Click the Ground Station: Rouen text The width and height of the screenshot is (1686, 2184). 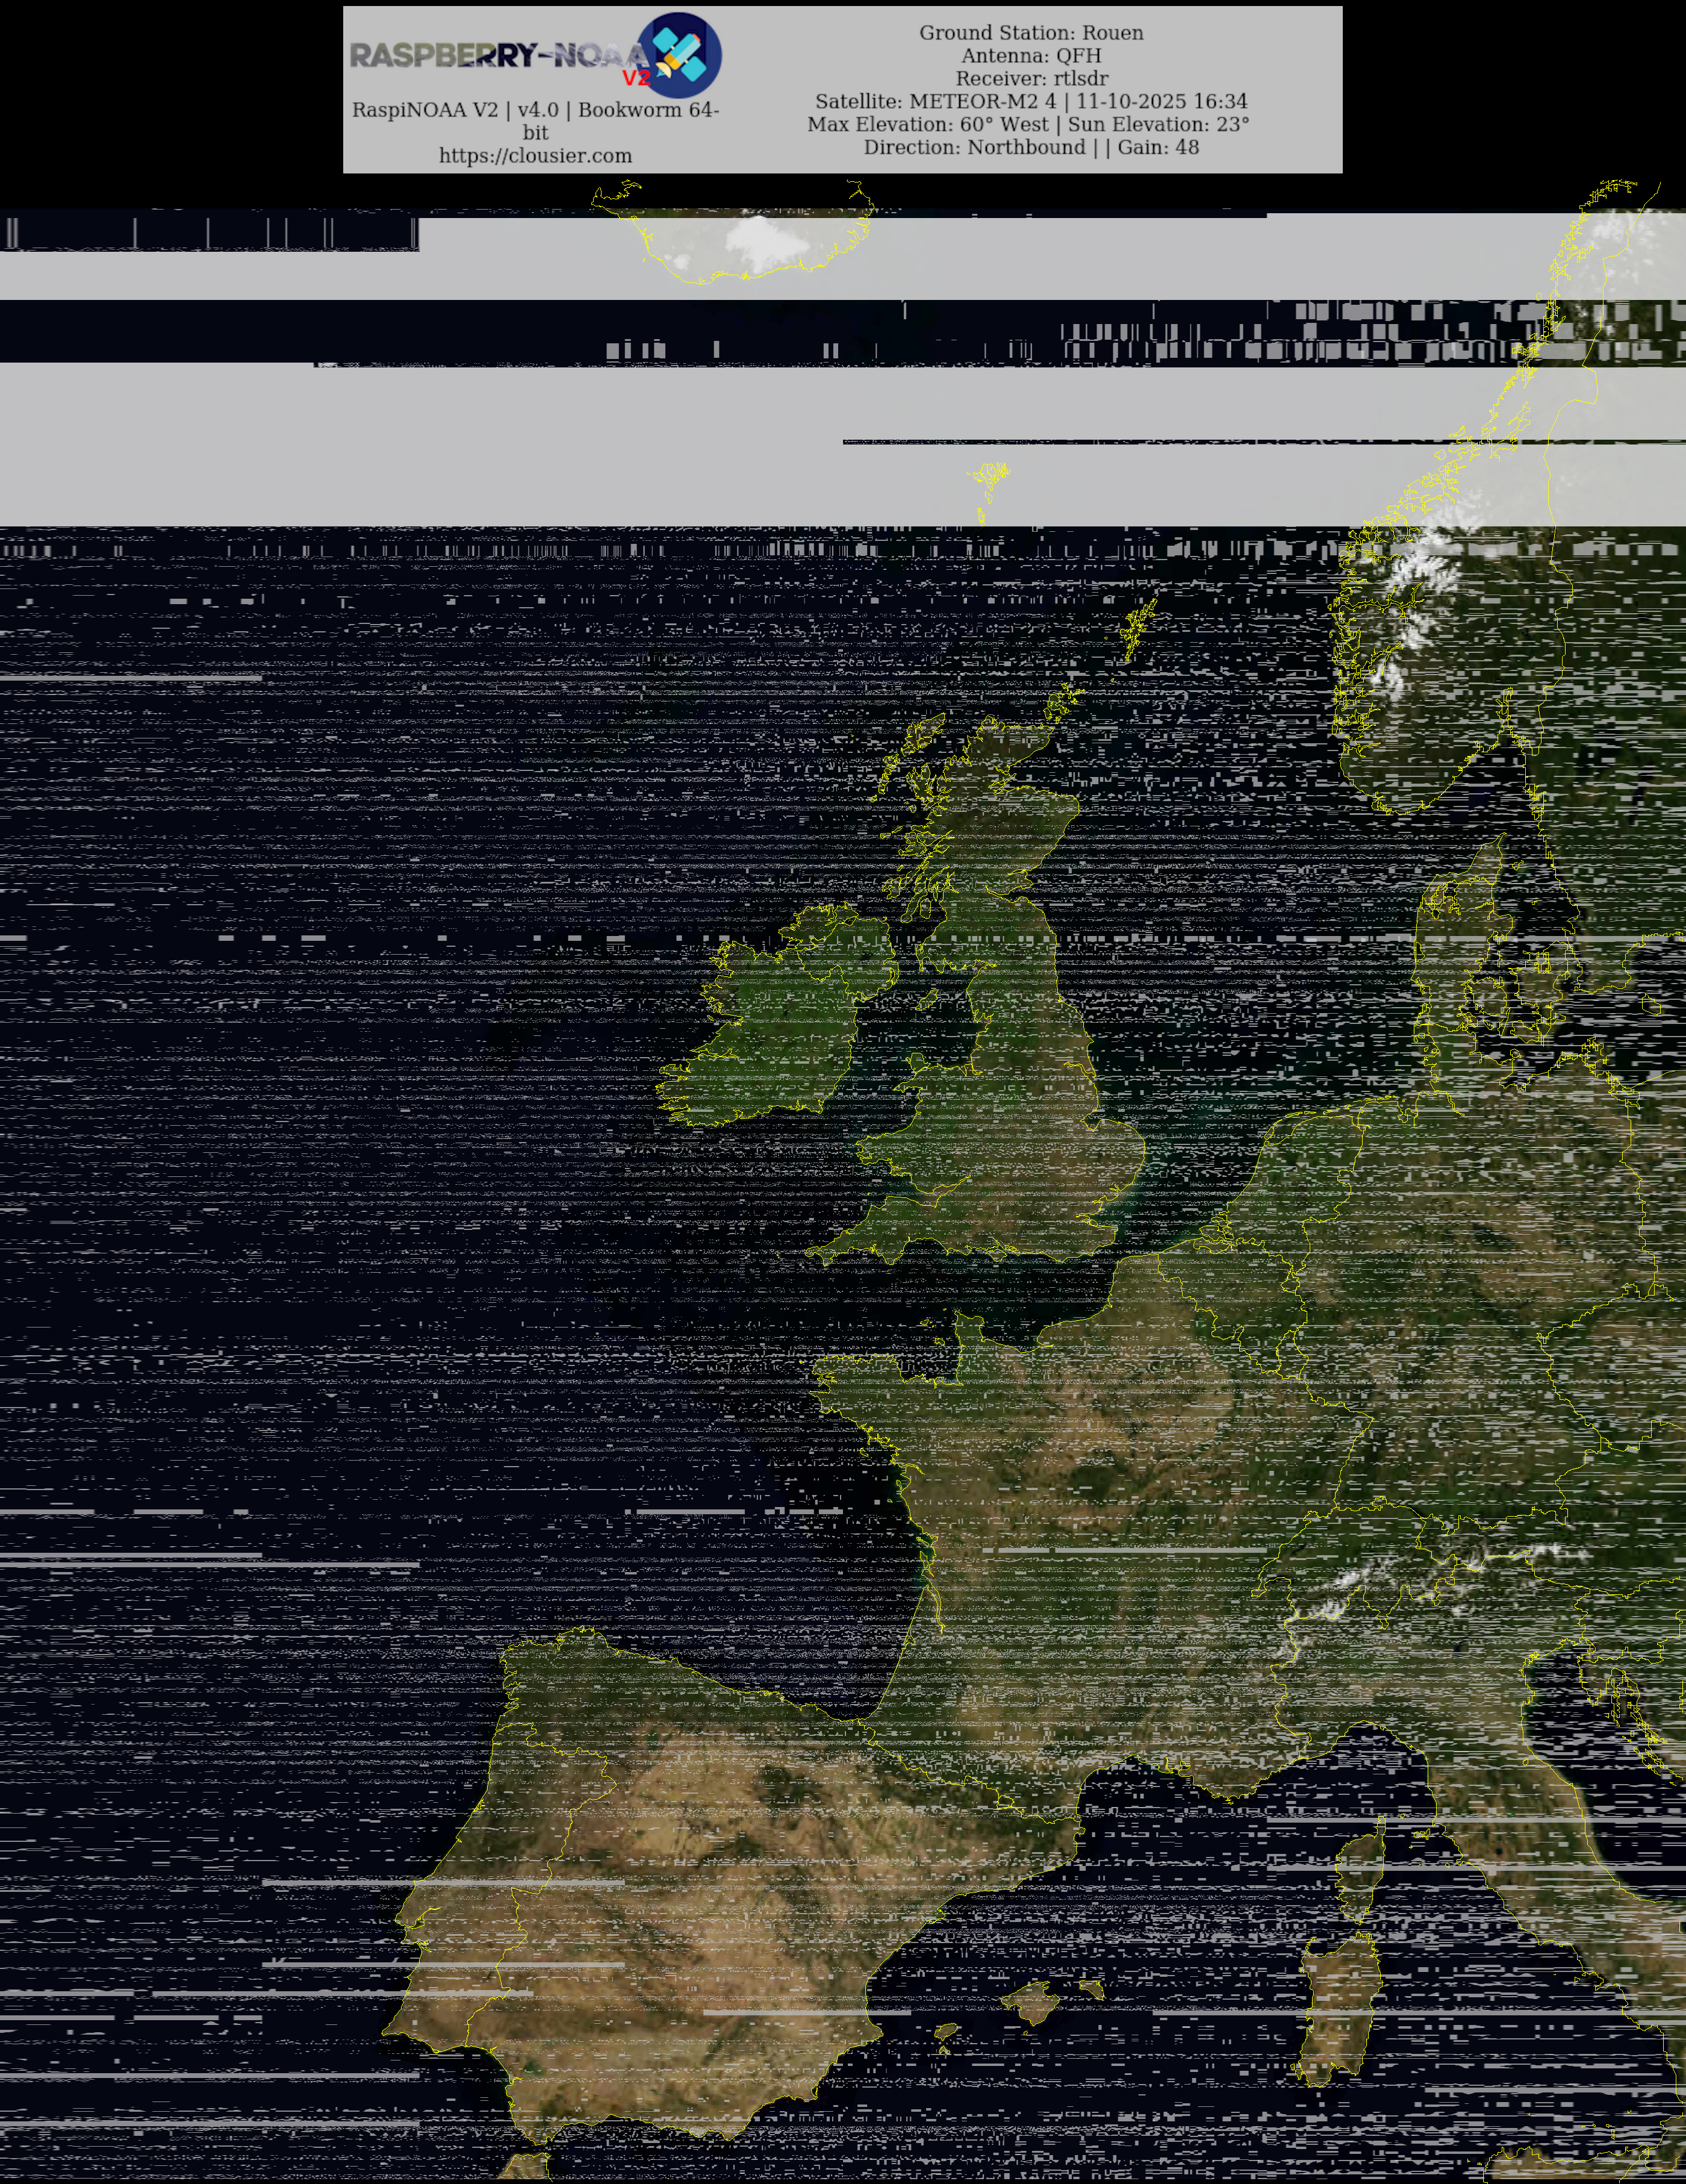pyautogui.click(x=1031, y=33)
